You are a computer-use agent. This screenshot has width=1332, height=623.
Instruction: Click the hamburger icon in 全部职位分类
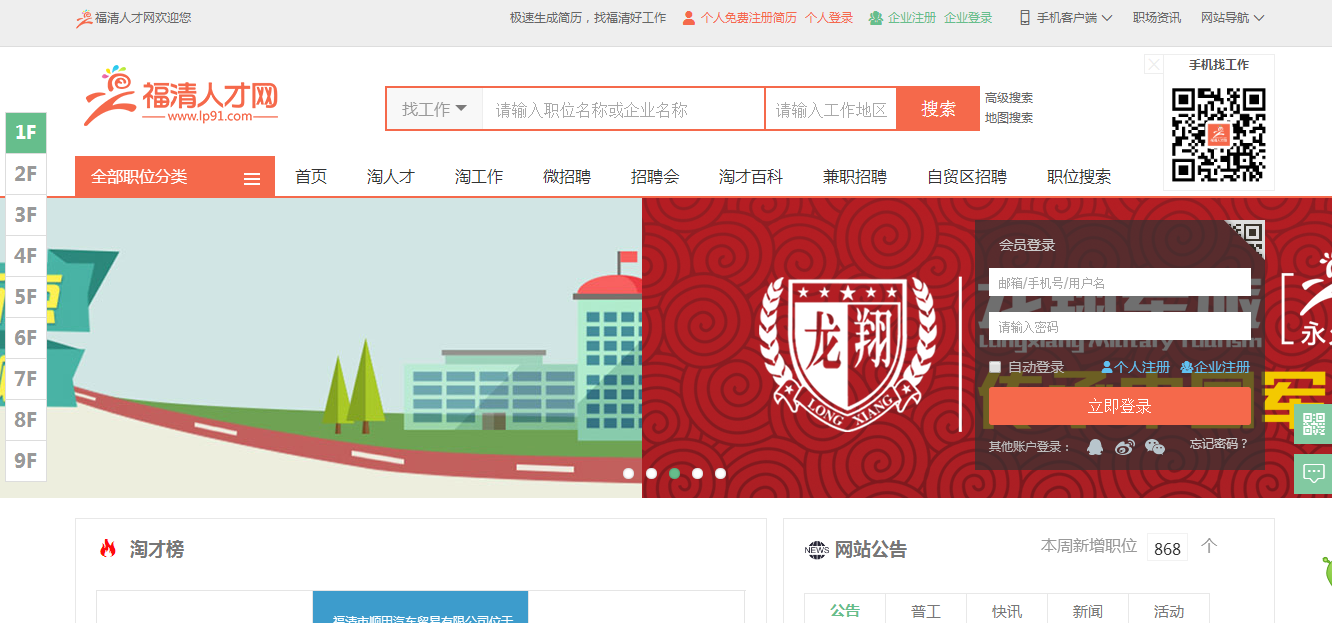[252, 179]
